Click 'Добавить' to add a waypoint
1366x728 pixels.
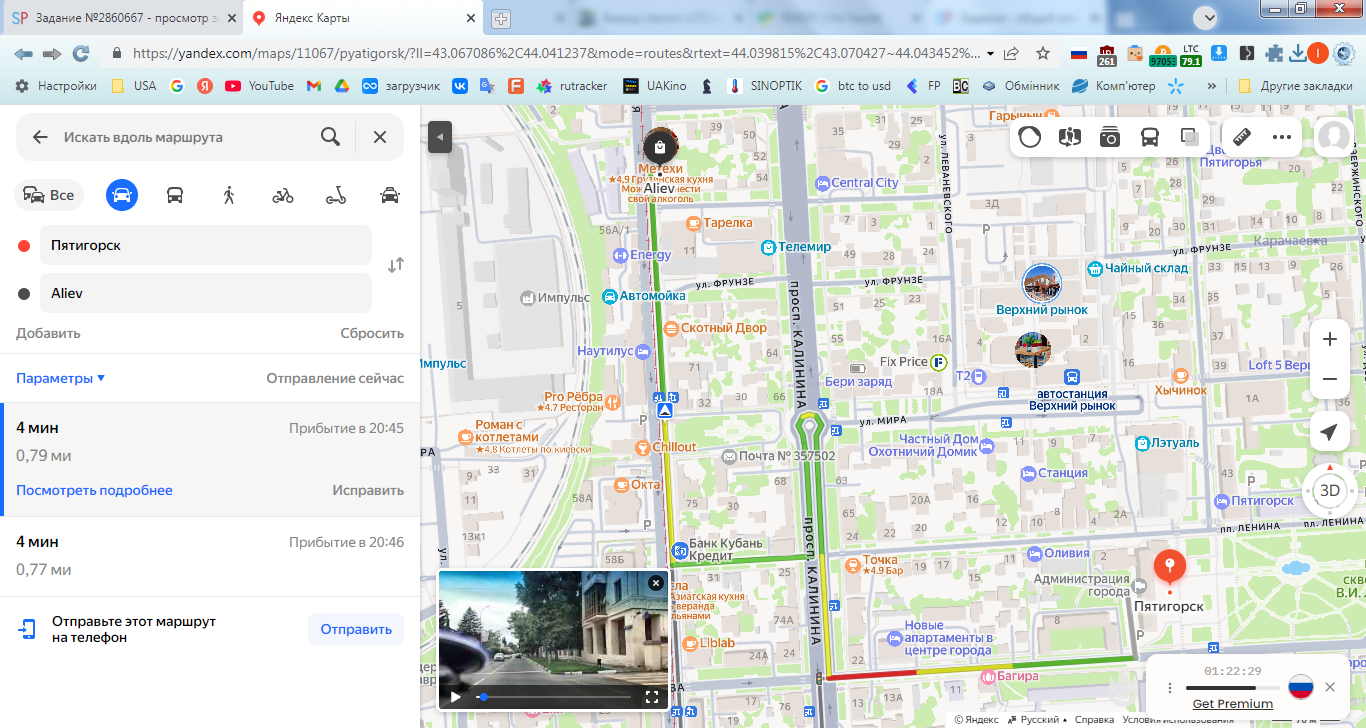48,333
